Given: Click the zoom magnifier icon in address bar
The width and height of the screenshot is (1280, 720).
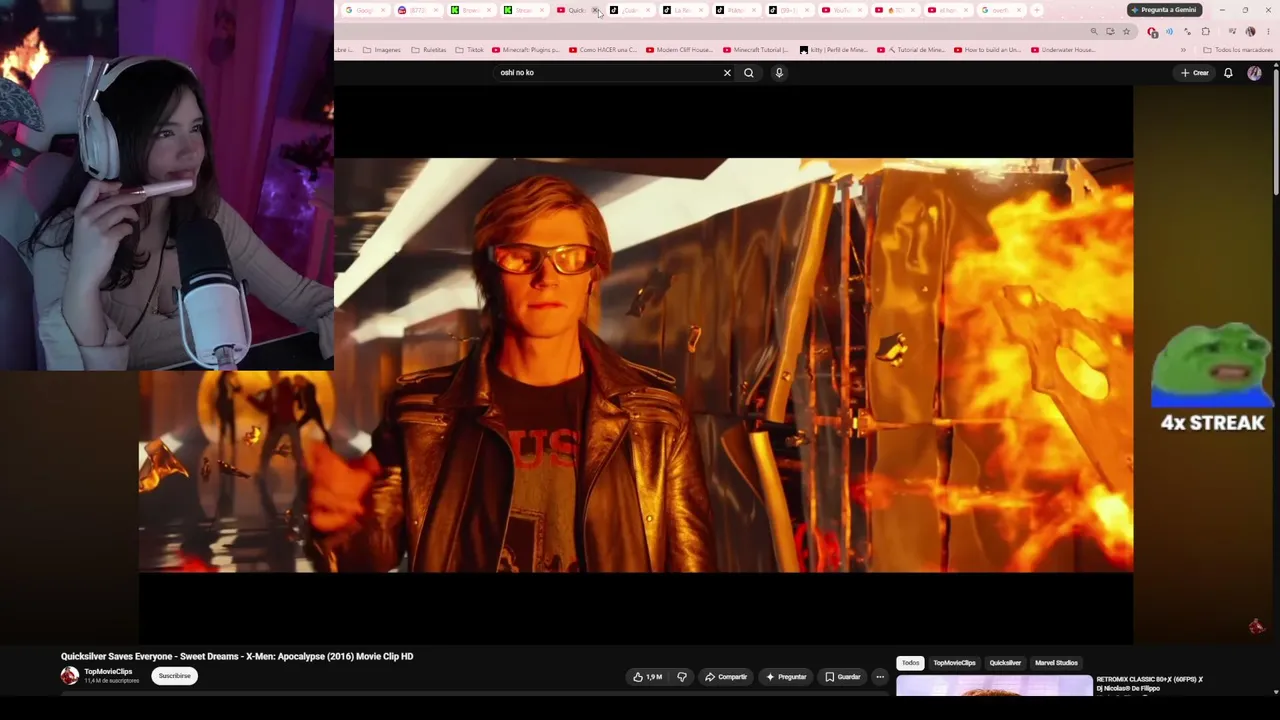Looking at the screenshot, I should pyautogui.click(x=1094, y=32).
